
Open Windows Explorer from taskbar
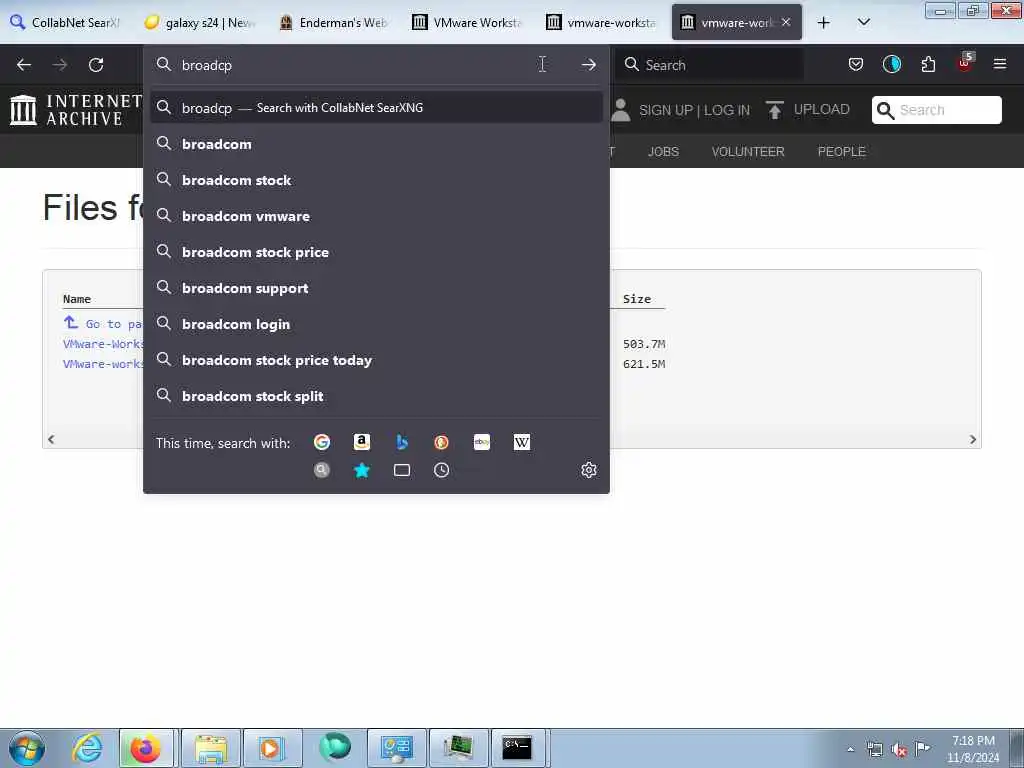point(210,748)
